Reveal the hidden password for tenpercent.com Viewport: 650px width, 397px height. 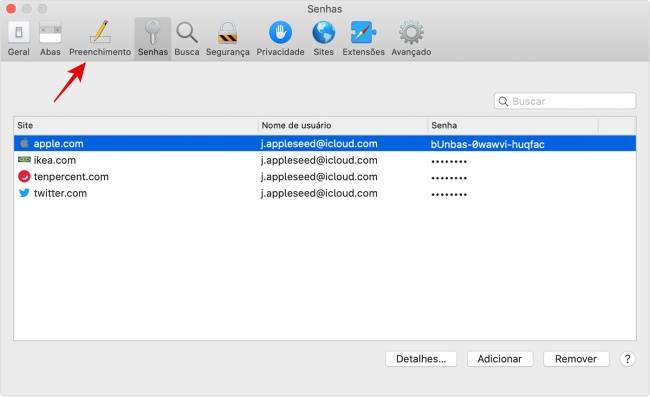[x=449, y=178]
